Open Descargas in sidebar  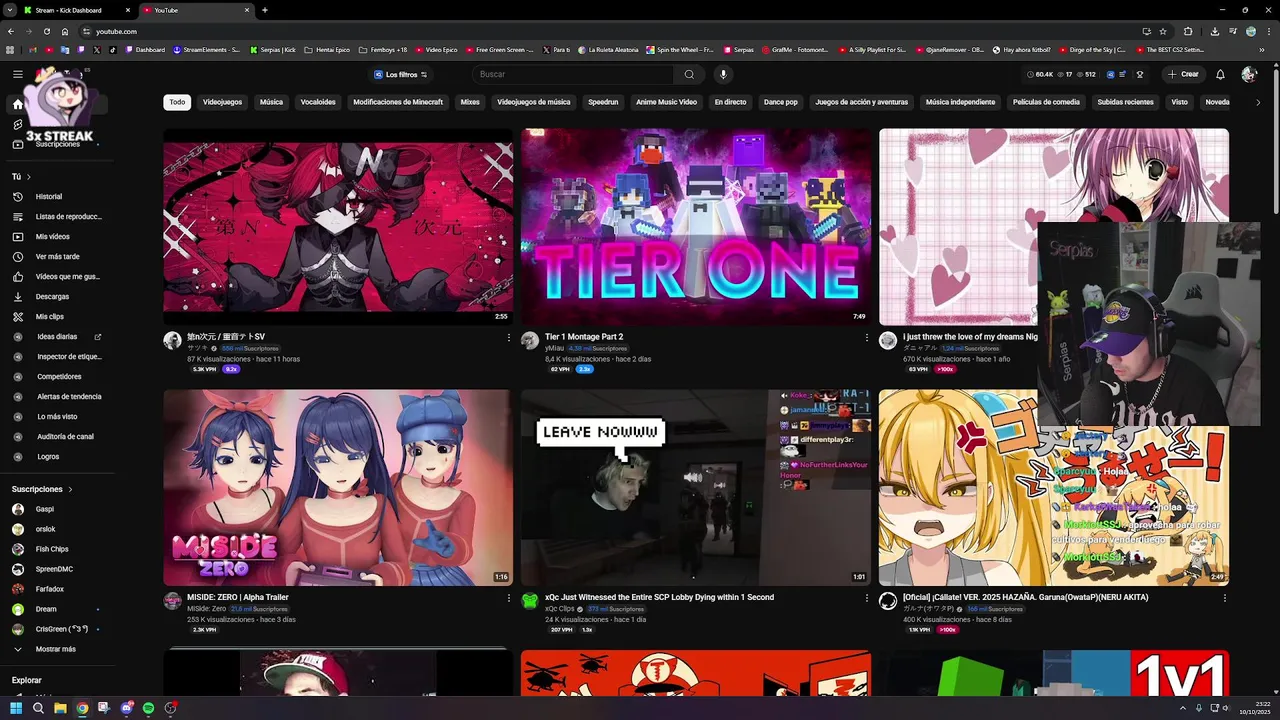tap(54, 297)
